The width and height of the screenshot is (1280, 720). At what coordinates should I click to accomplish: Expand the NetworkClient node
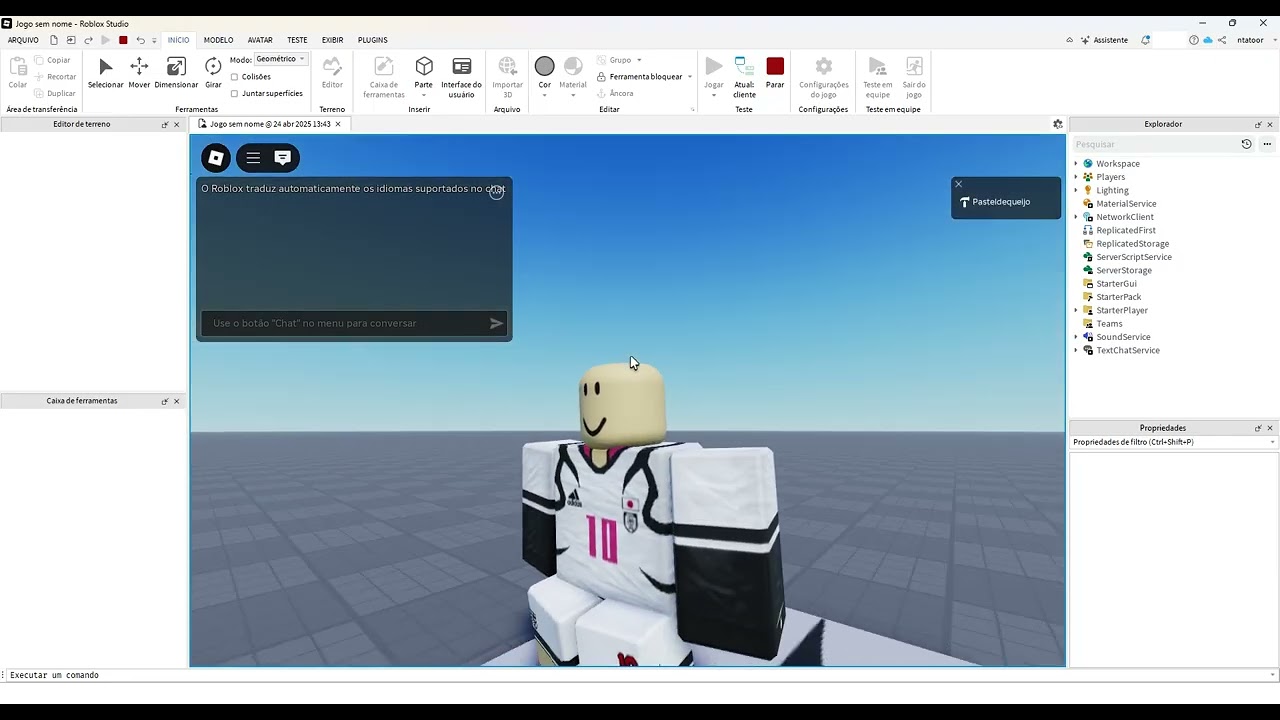coord(1076,217)
